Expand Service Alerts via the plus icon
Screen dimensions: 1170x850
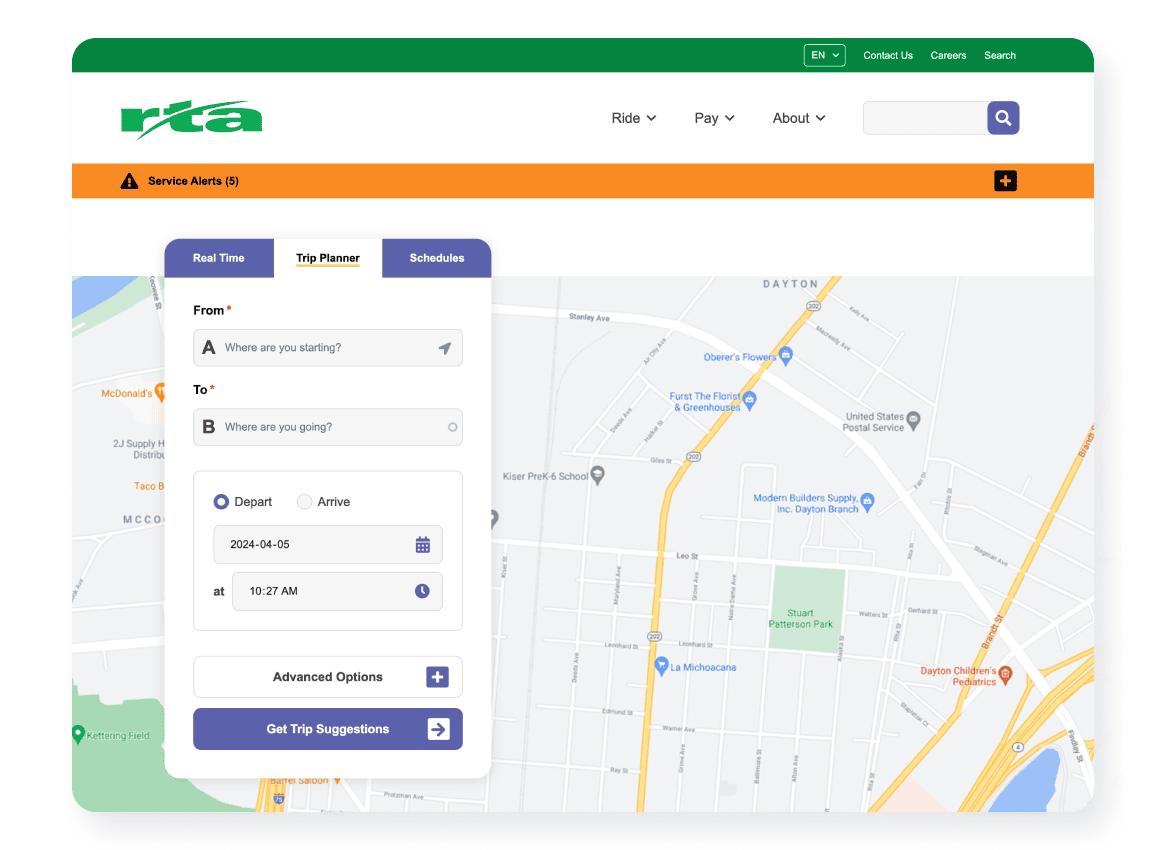click(x=1005, y=181)
